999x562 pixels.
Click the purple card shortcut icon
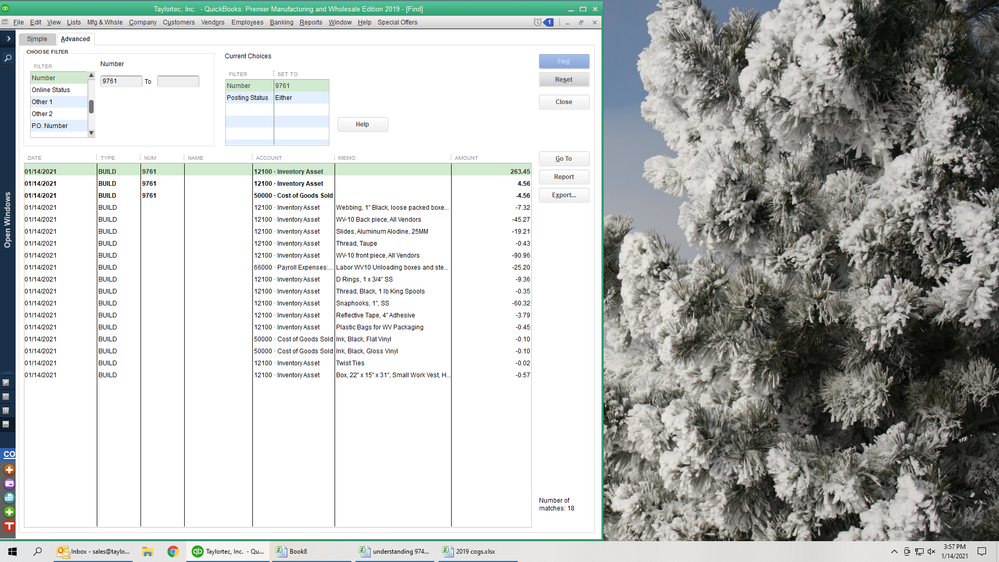click(x=9, y=483)
